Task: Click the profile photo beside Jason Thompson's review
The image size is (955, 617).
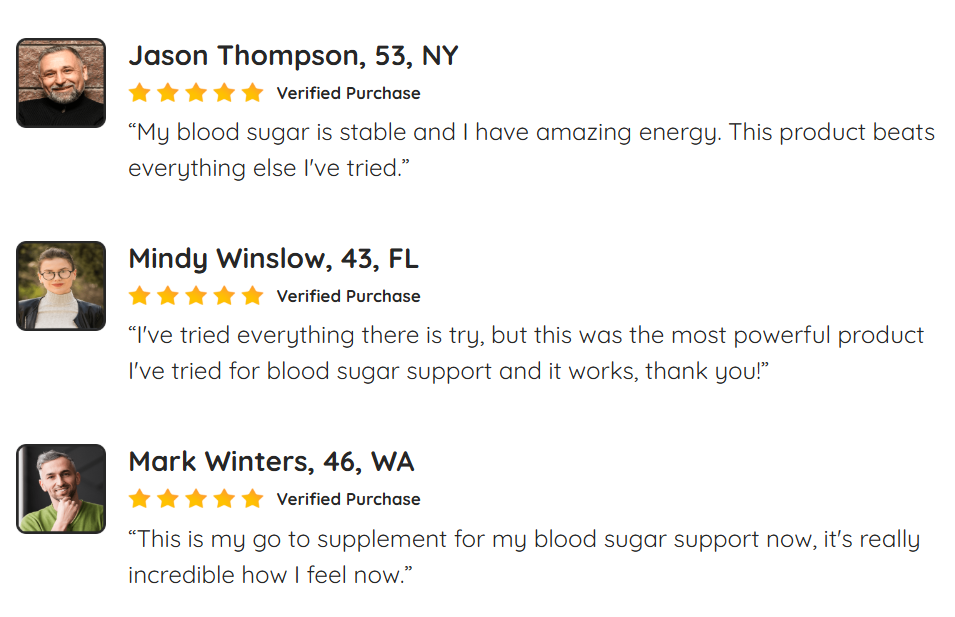Action: pyautogui.click(x=61, y=83)
